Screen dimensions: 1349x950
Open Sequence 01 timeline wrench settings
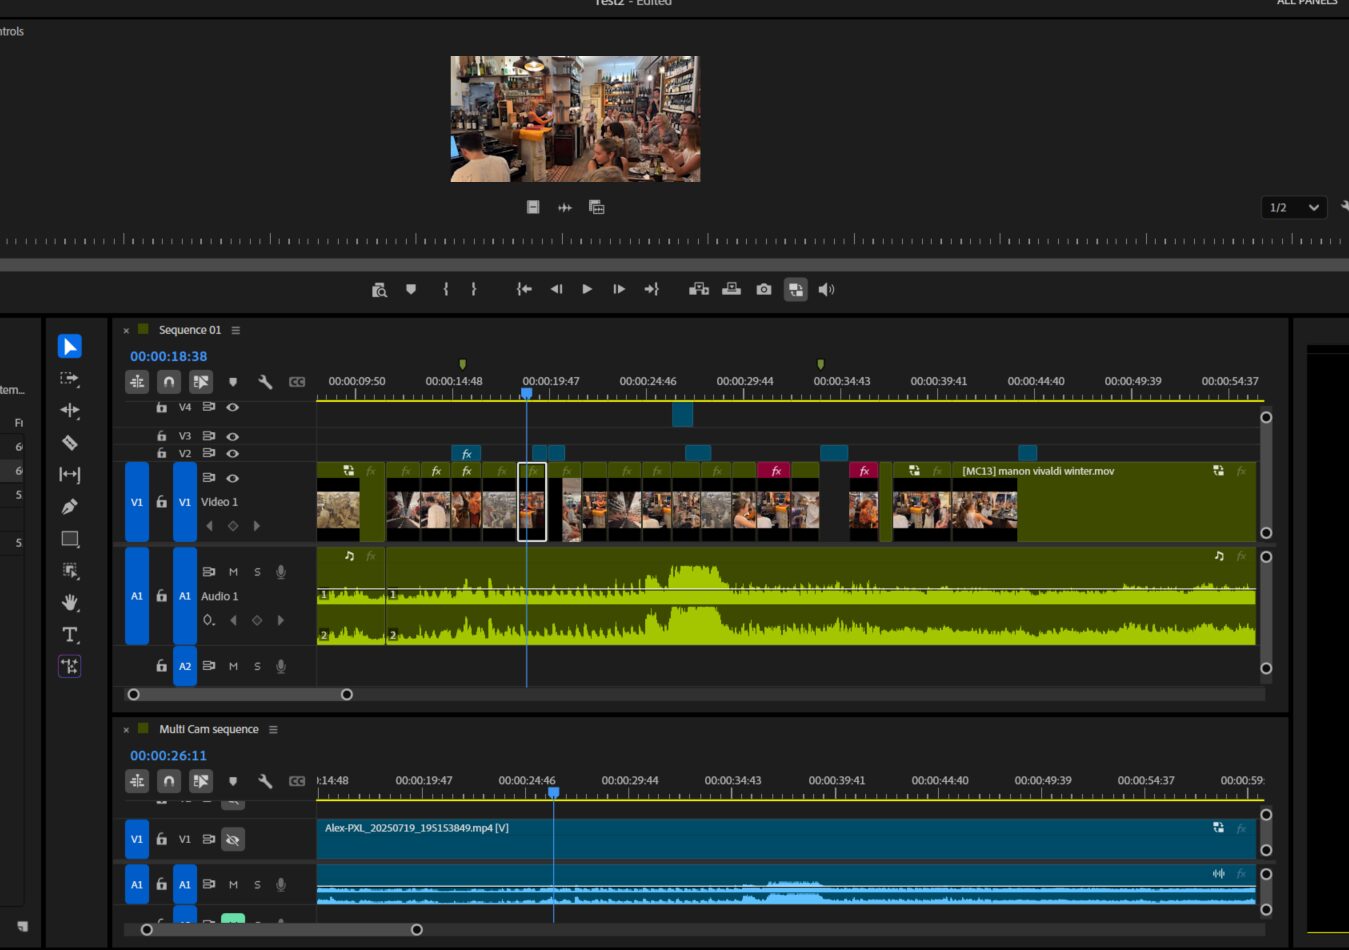(265, 382)
